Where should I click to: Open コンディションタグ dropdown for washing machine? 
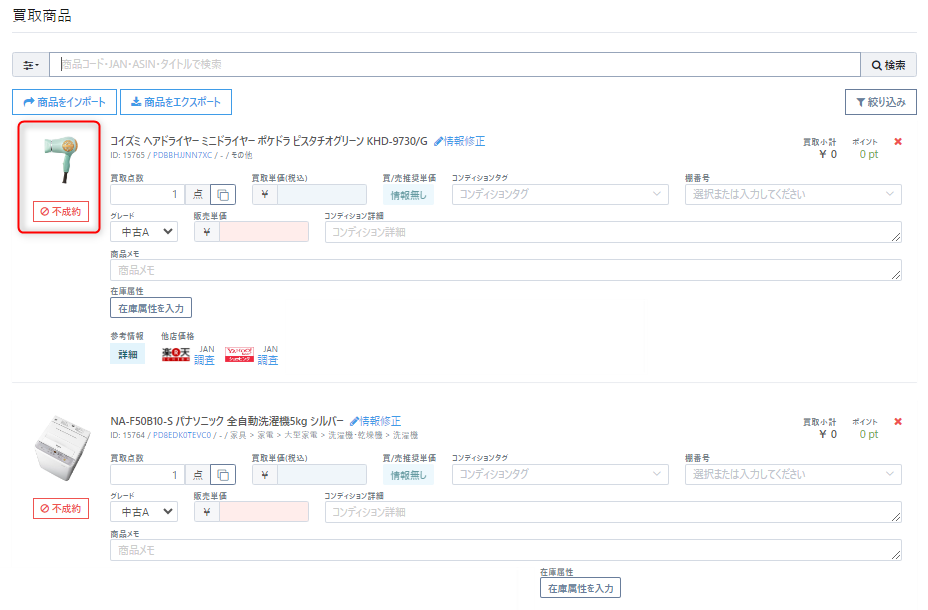click(560, 474)
